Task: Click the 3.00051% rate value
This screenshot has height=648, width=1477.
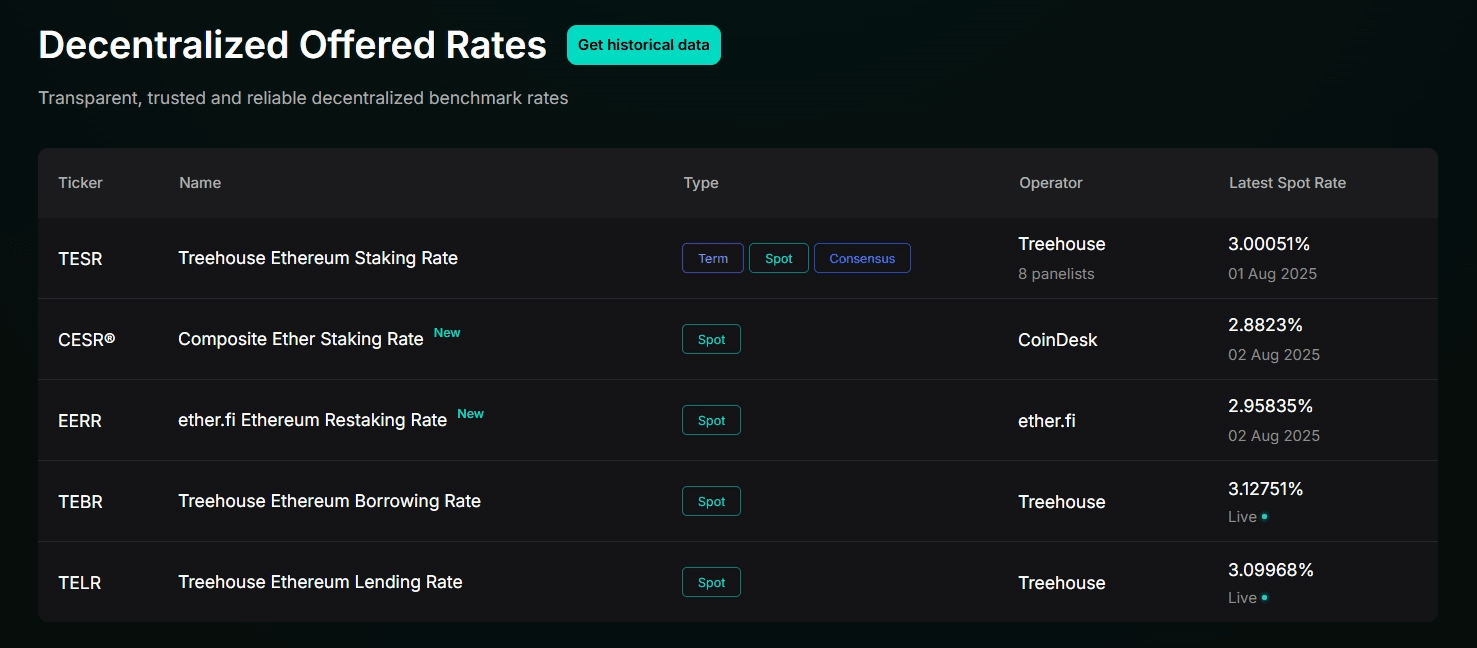Action: pos(1269,244)
